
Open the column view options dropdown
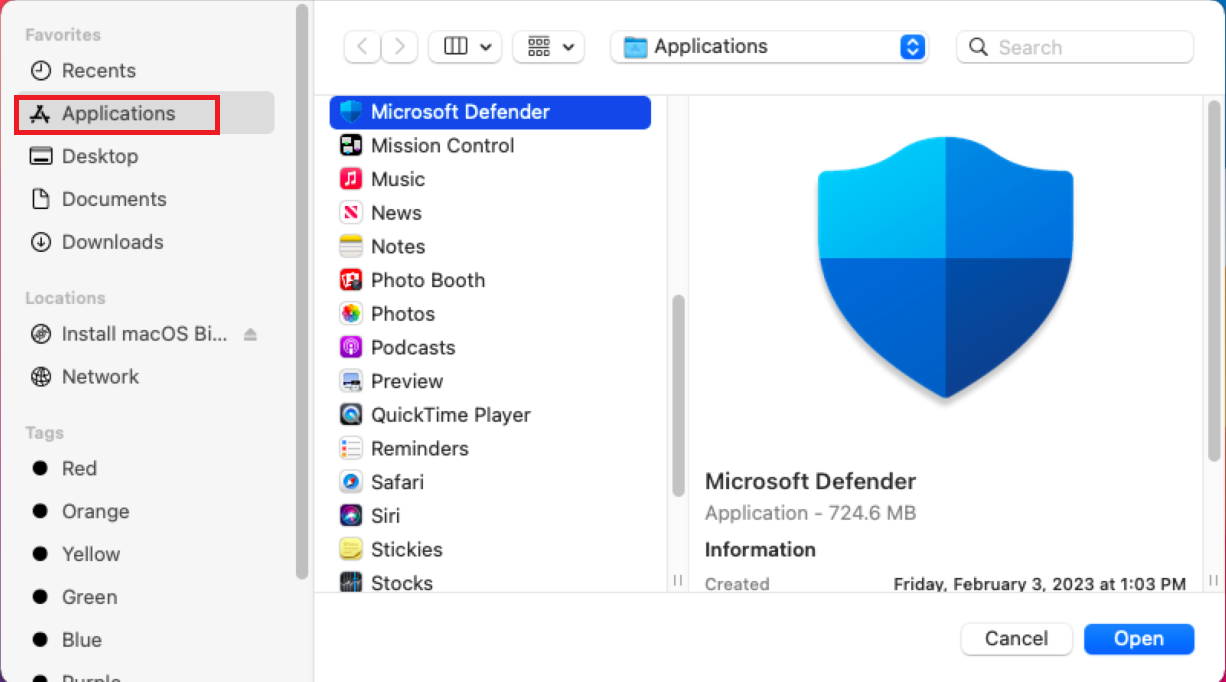click(465, 46)
